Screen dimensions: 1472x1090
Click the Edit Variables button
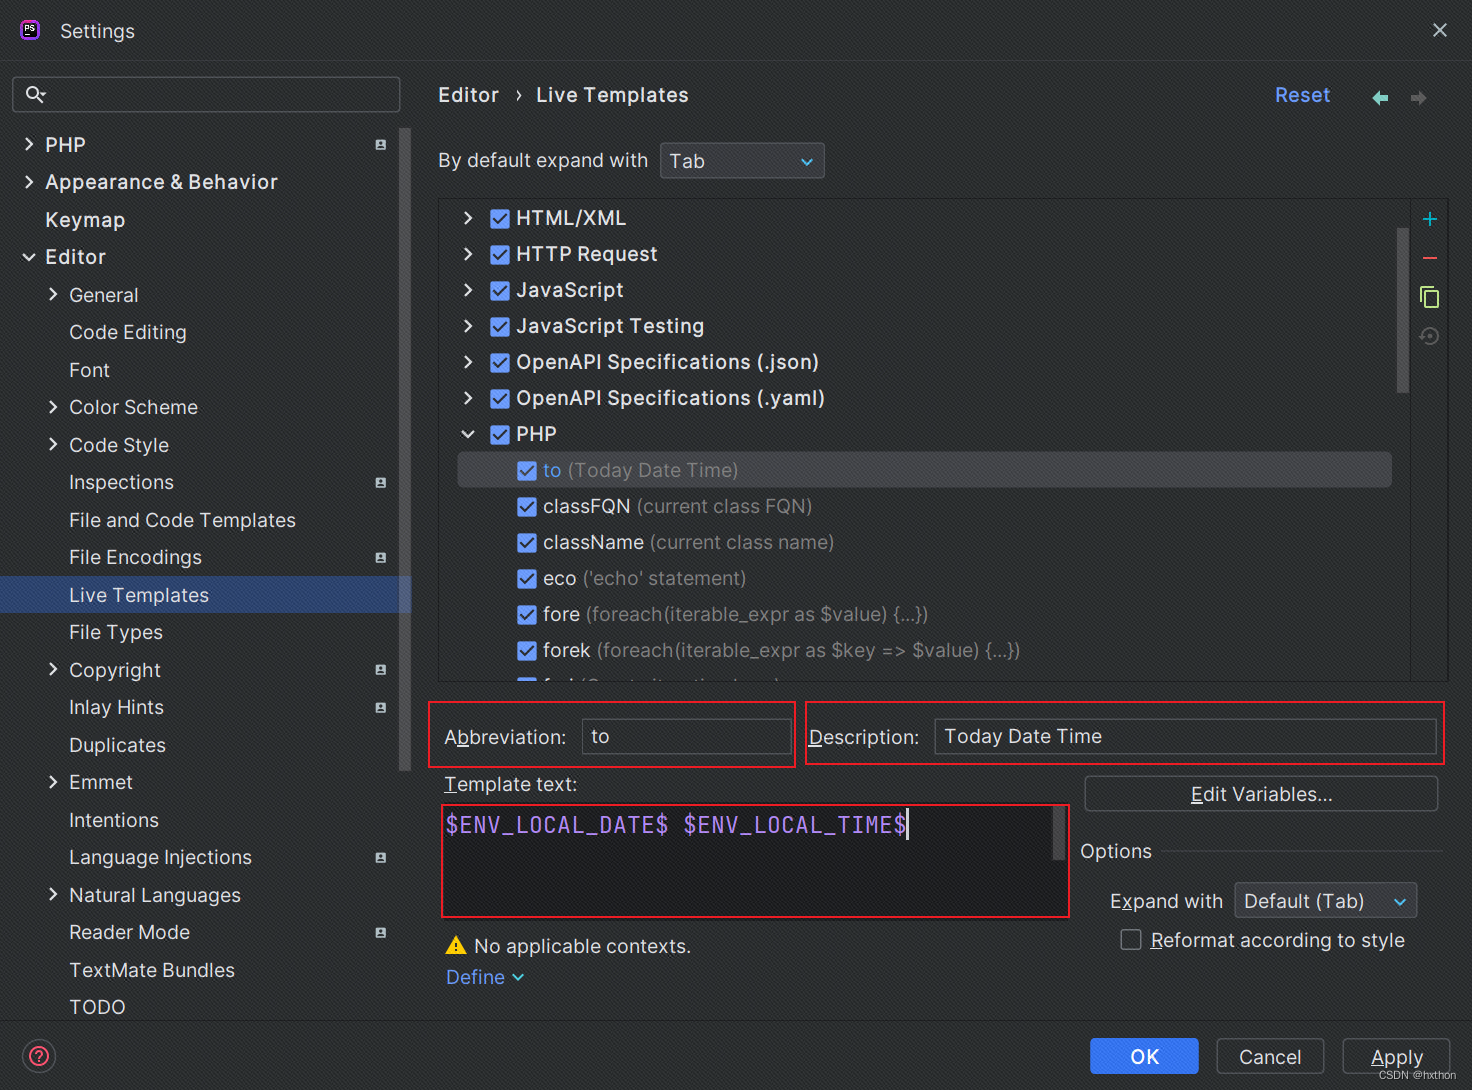1261,794
